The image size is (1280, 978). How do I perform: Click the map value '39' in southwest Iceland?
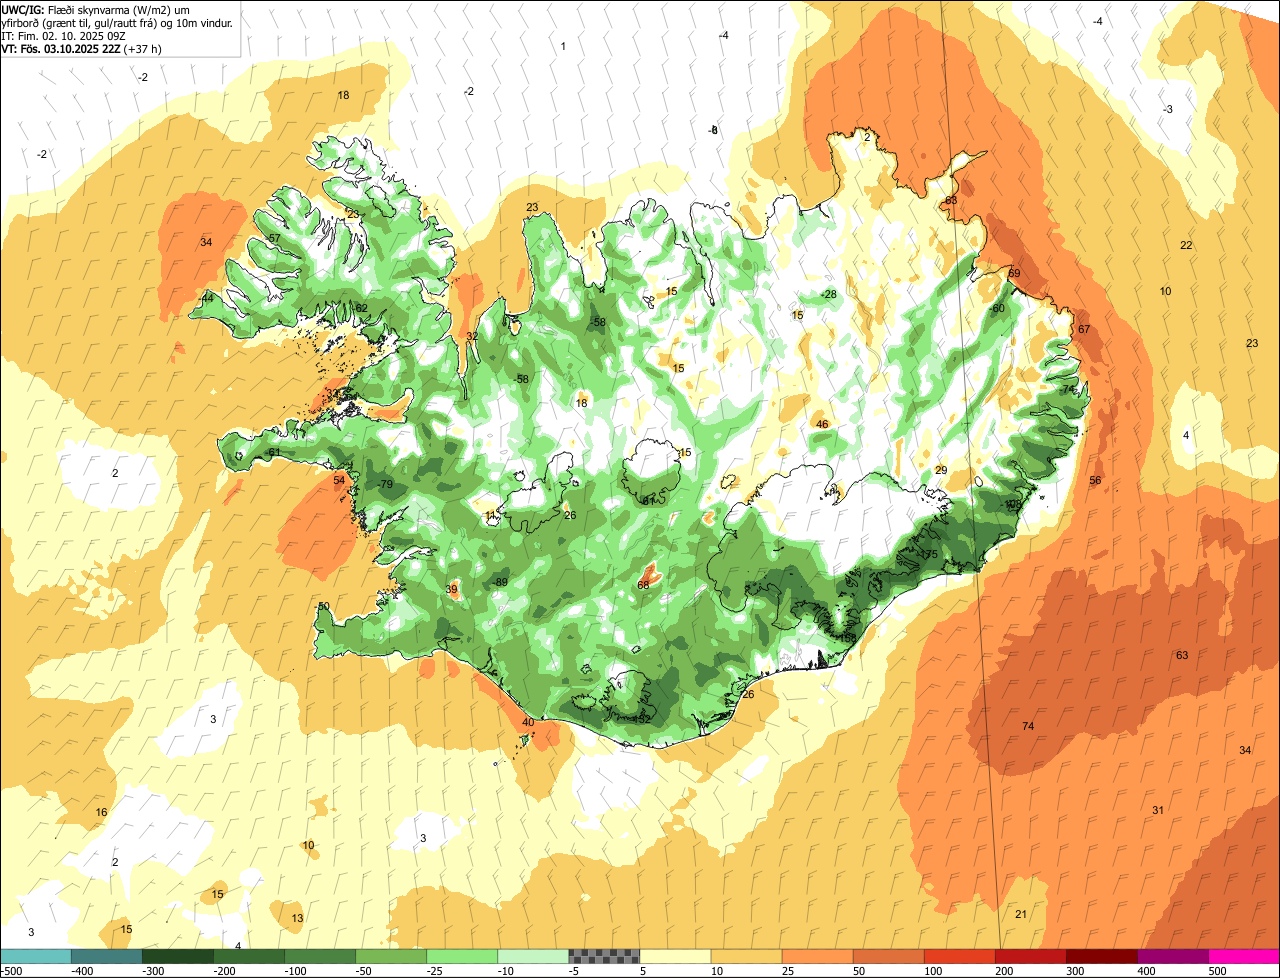451,590
